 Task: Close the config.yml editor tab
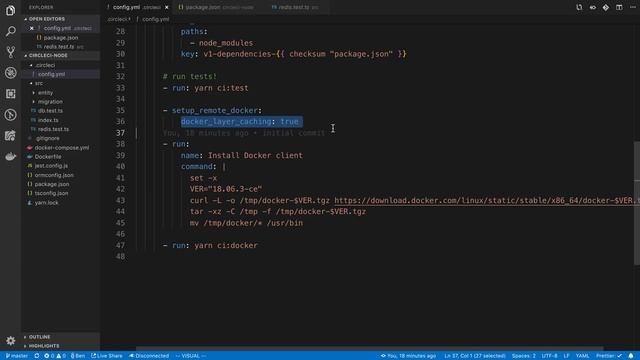click(167, 7)
